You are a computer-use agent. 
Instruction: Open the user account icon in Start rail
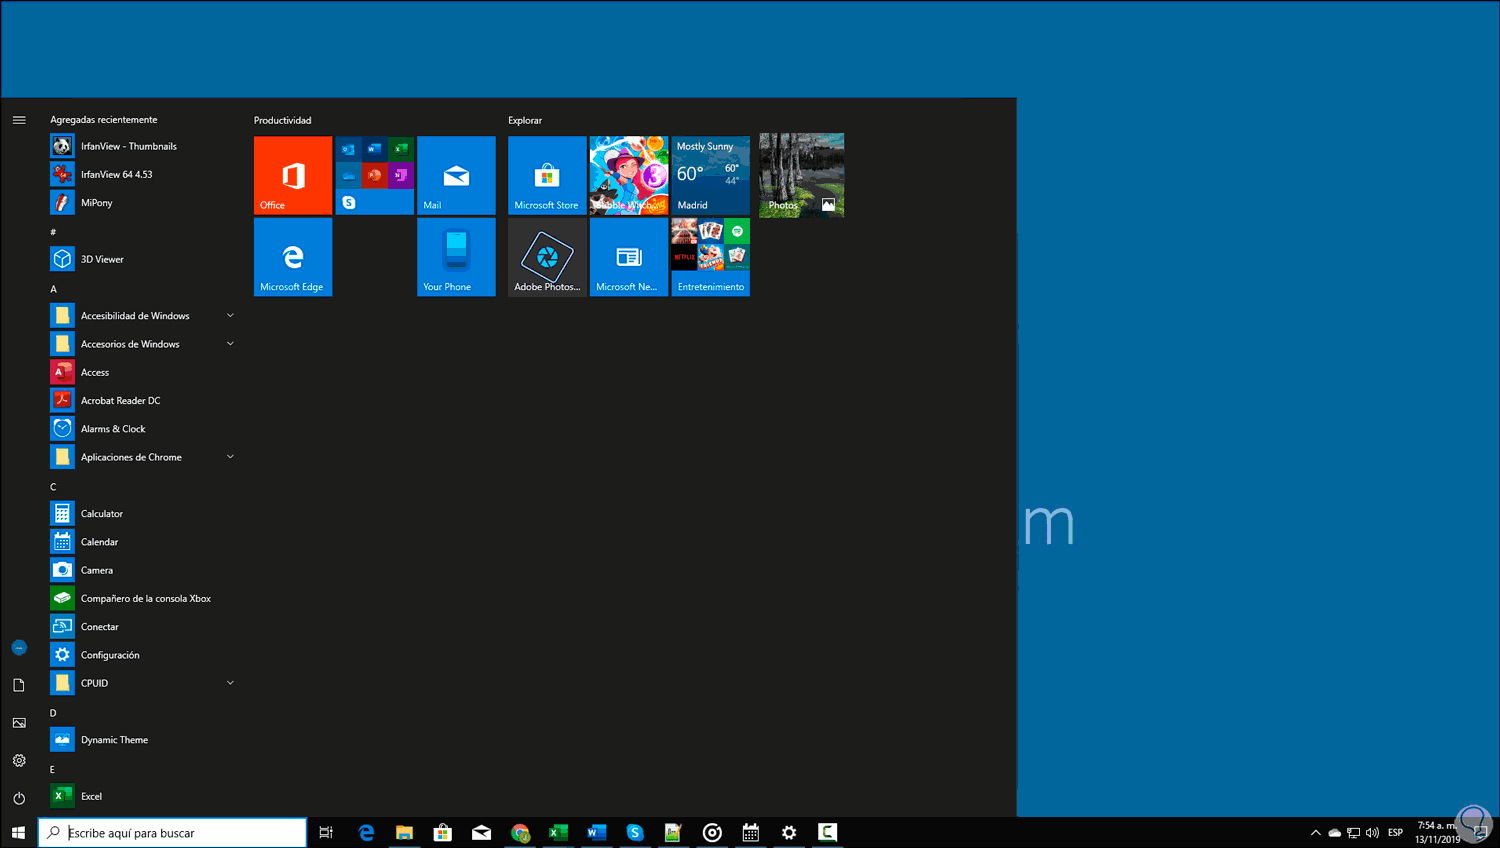coord(19,648)
